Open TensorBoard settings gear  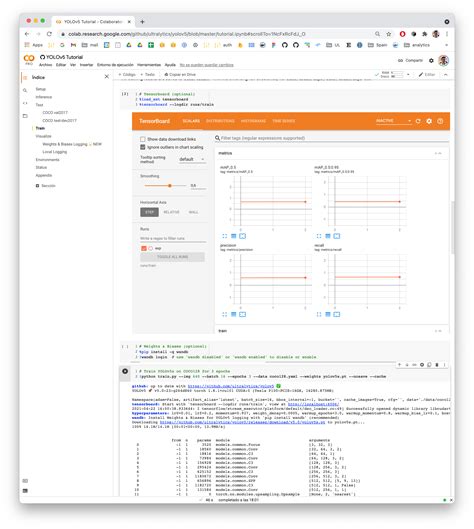(x=429, y=121)
